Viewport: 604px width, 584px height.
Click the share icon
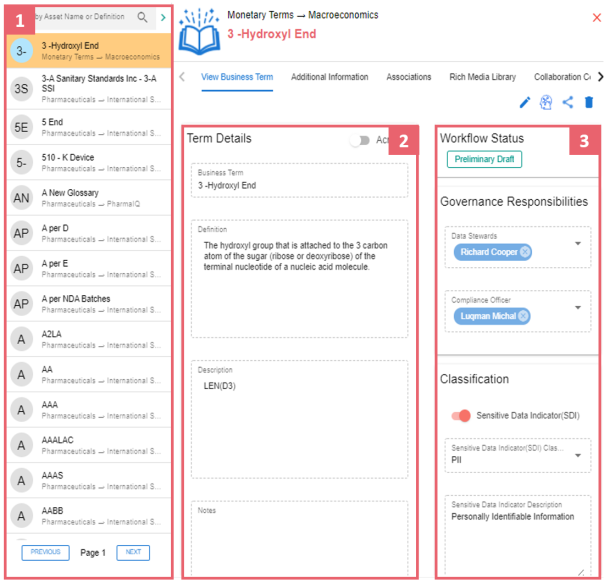pyautogui.click(x=568, y=102)
